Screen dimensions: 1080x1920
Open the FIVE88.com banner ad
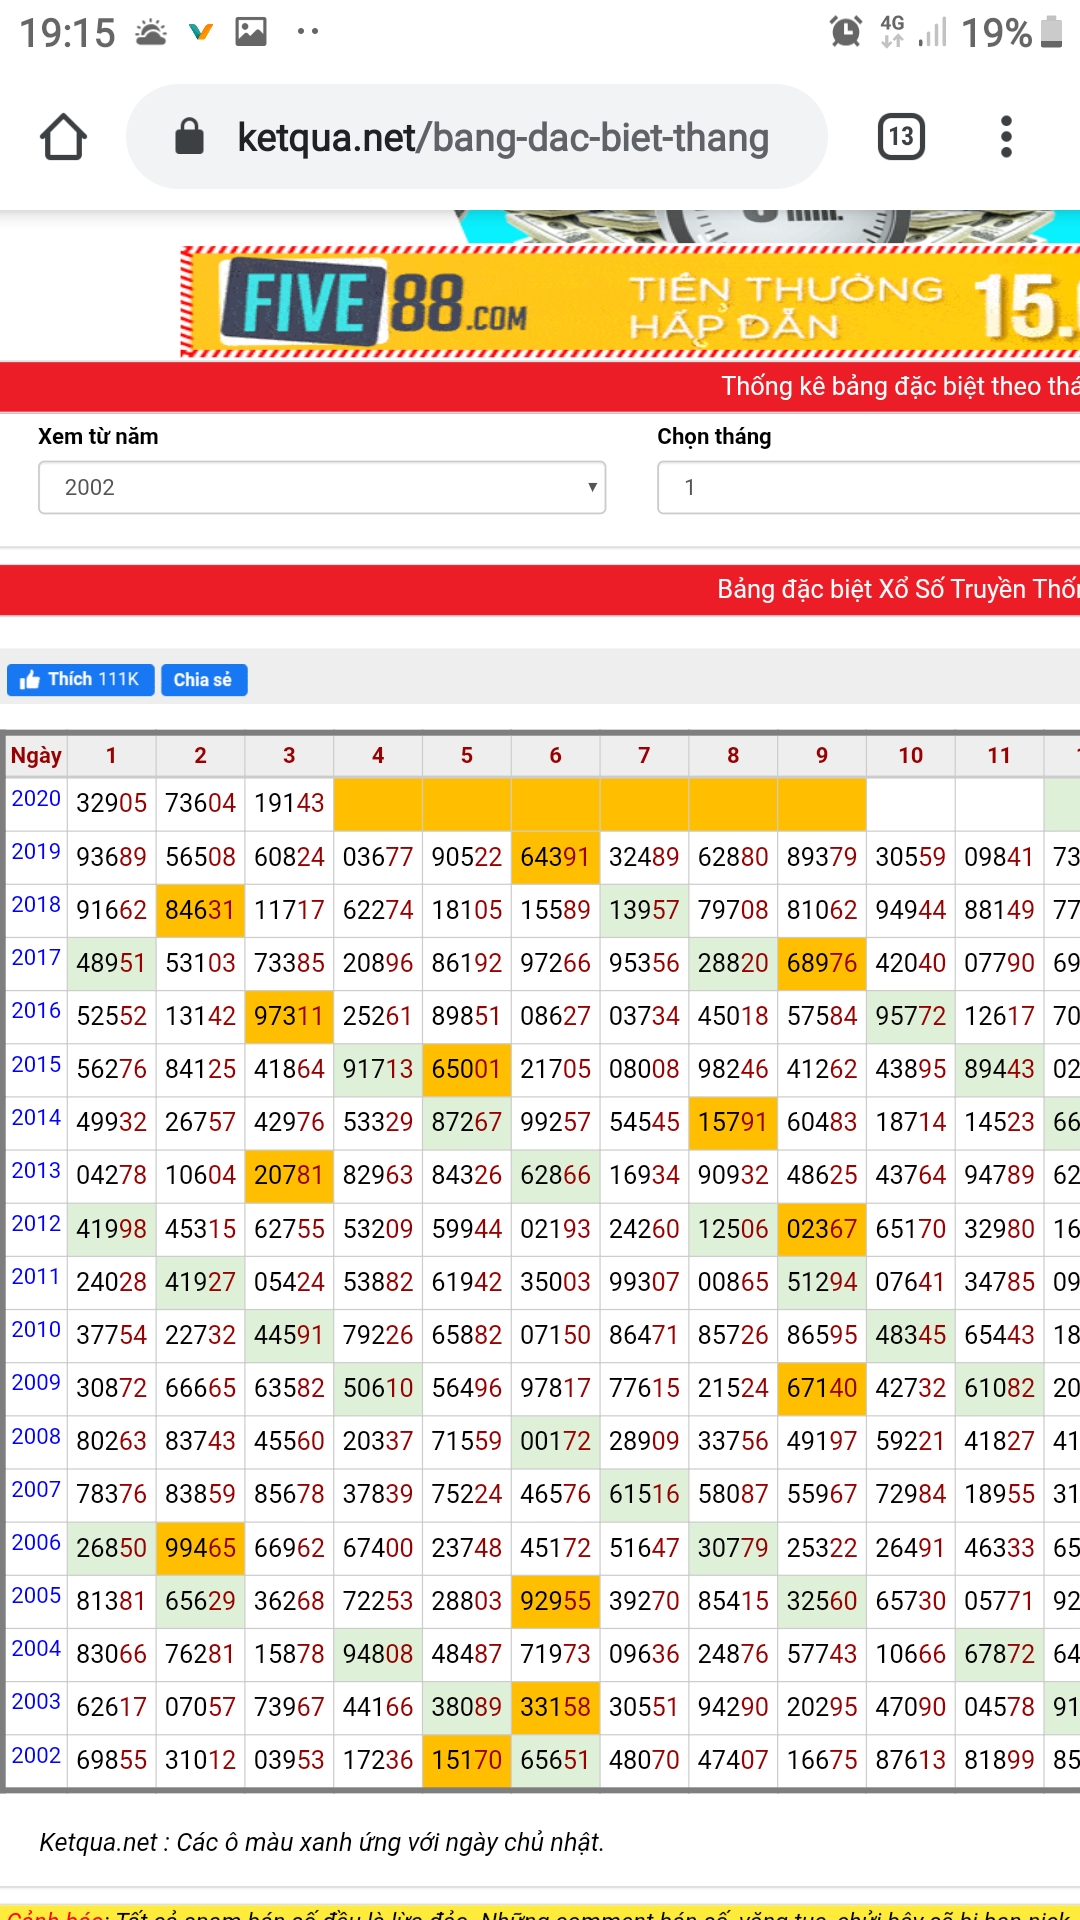630,302
